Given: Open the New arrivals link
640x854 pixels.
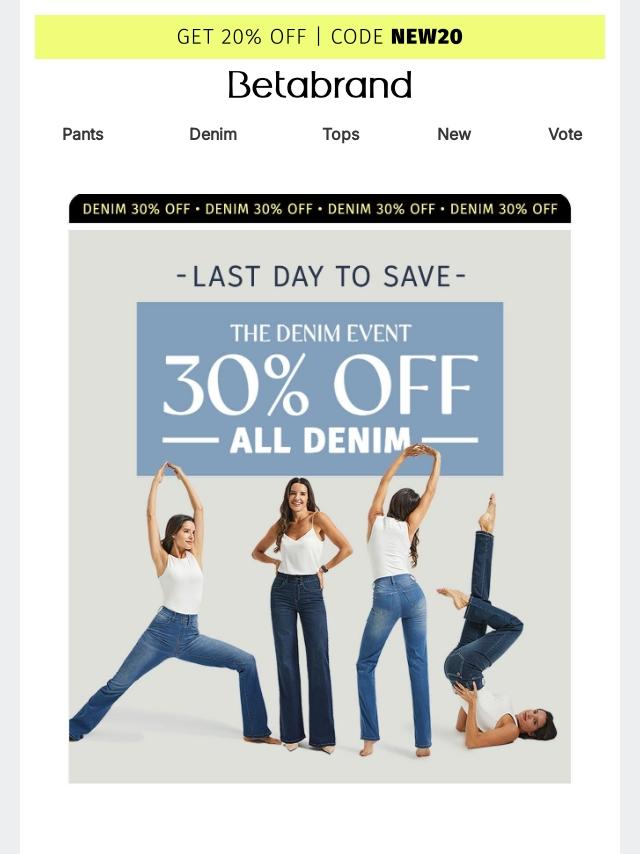Looking at the screenshot, I should (x=454, y=134).
